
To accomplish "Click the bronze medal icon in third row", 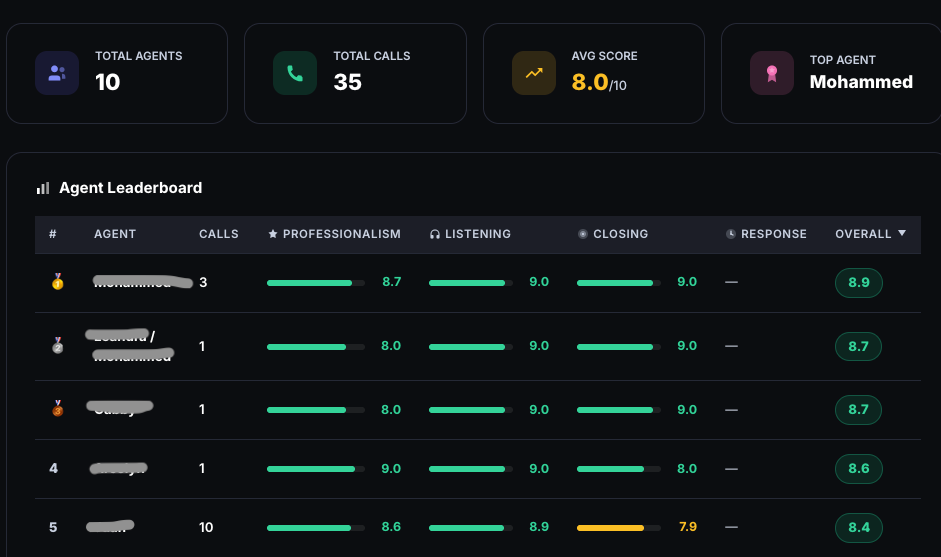I will (x=57, y=409).
